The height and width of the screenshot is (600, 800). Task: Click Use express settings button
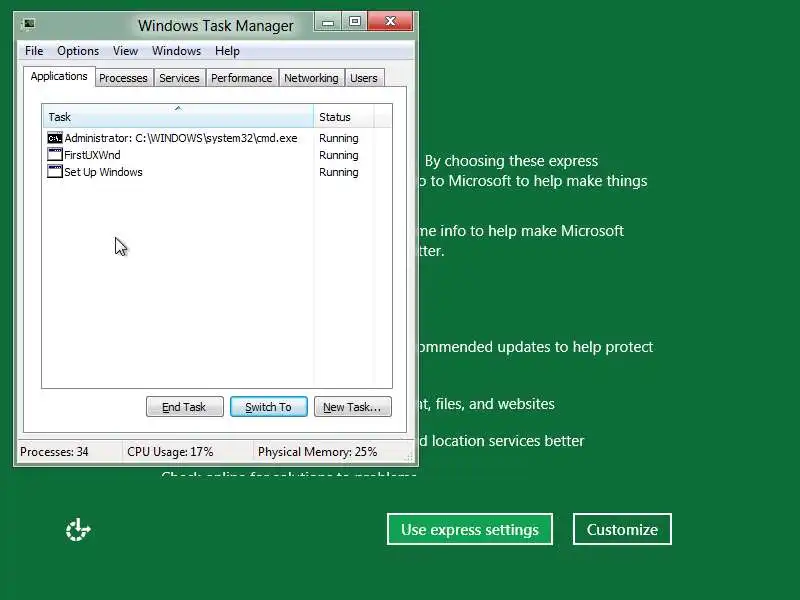[470, 529]
